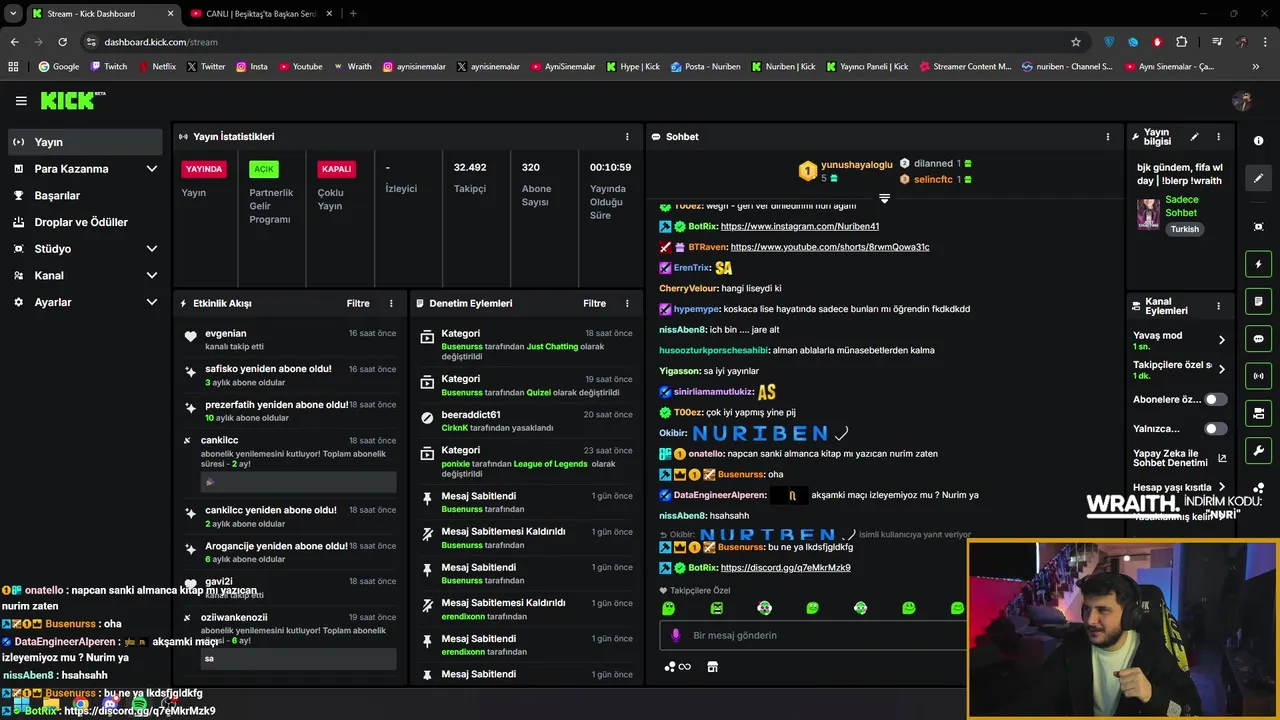Click the lightning bolt icon in right toolbar
The image size is (1280, 720).
pos(1258,264)
